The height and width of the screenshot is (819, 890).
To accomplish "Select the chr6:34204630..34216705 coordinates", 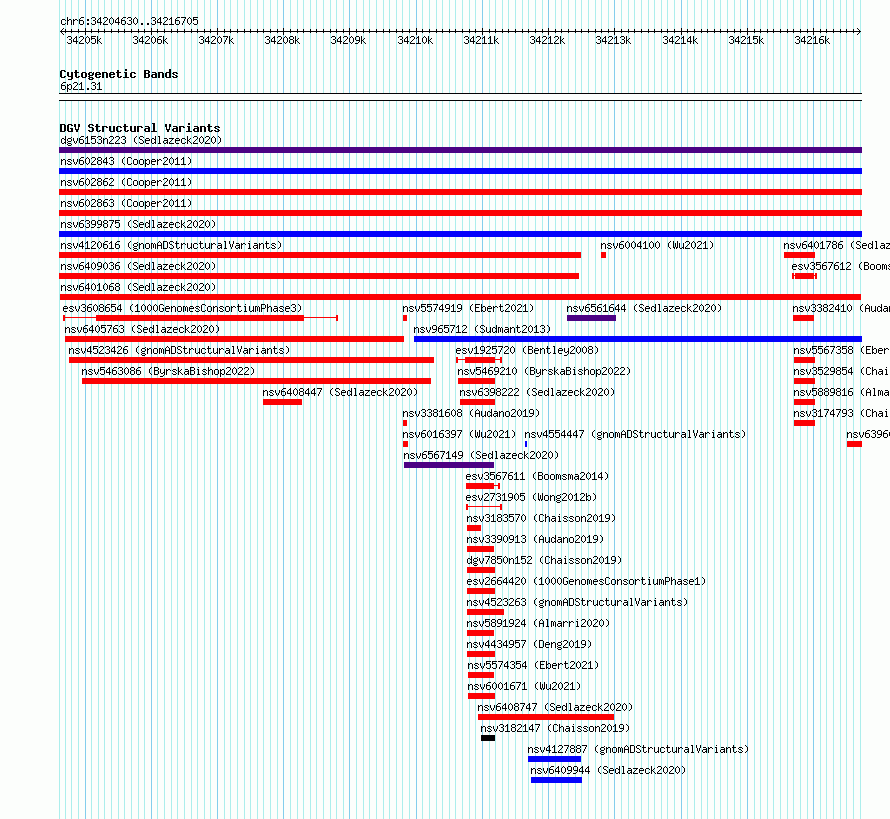I will (x=129, y=21).
